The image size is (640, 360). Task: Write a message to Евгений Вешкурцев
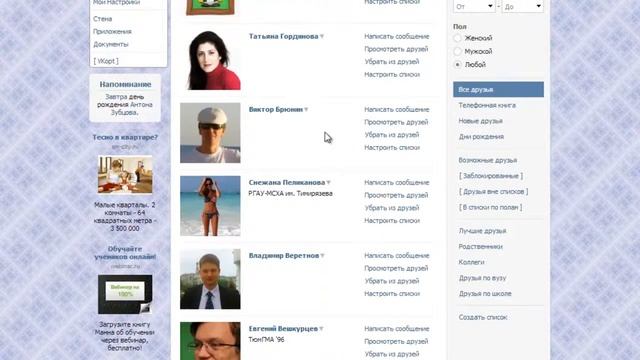[397, 329]
